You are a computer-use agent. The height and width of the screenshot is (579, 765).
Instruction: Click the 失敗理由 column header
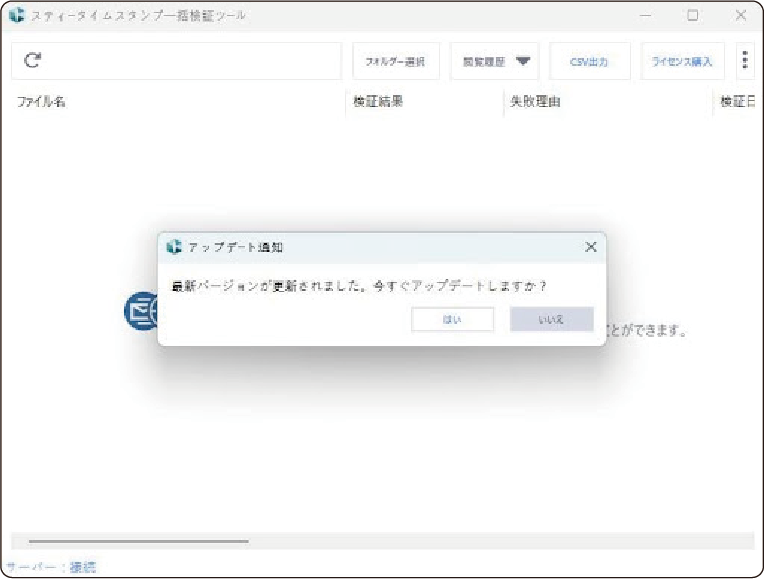(536, 102)
